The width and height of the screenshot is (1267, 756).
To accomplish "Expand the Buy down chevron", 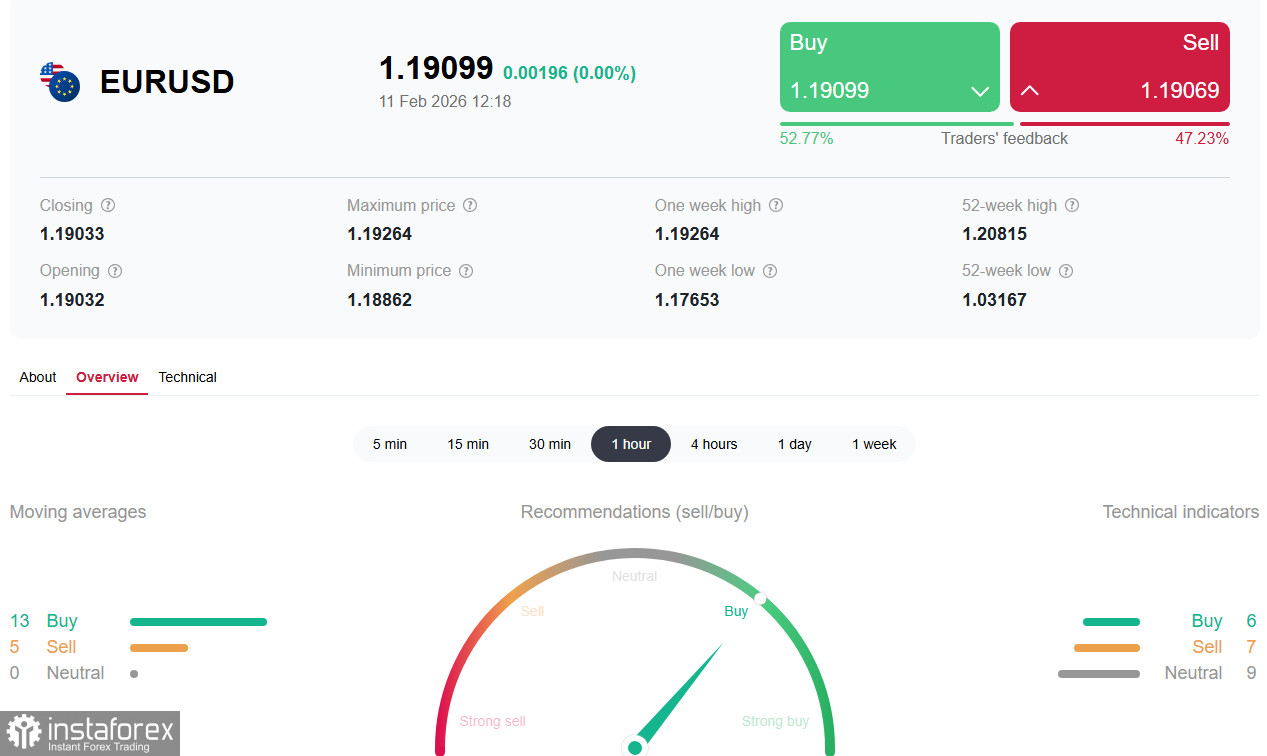I will point(980,91).
